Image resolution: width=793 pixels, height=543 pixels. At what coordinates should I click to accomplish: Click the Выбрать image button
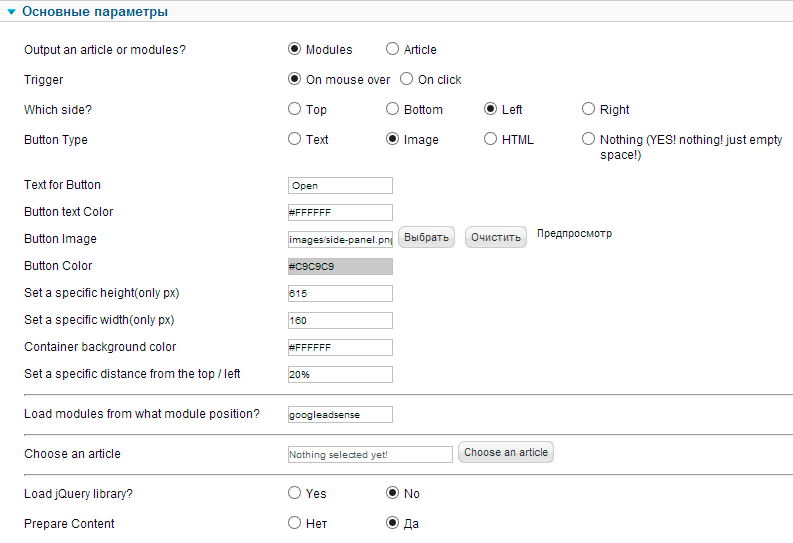coord(426,237)
